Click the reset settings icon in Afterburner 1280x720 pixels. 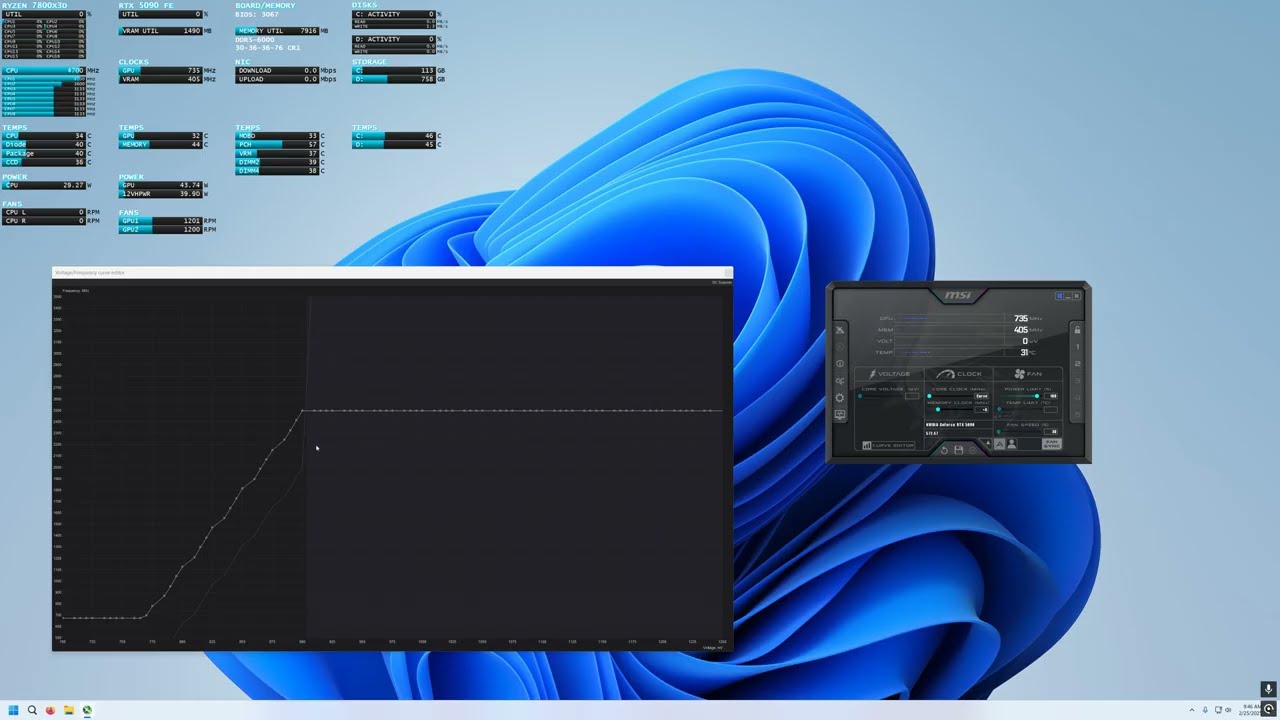[944, 450]
